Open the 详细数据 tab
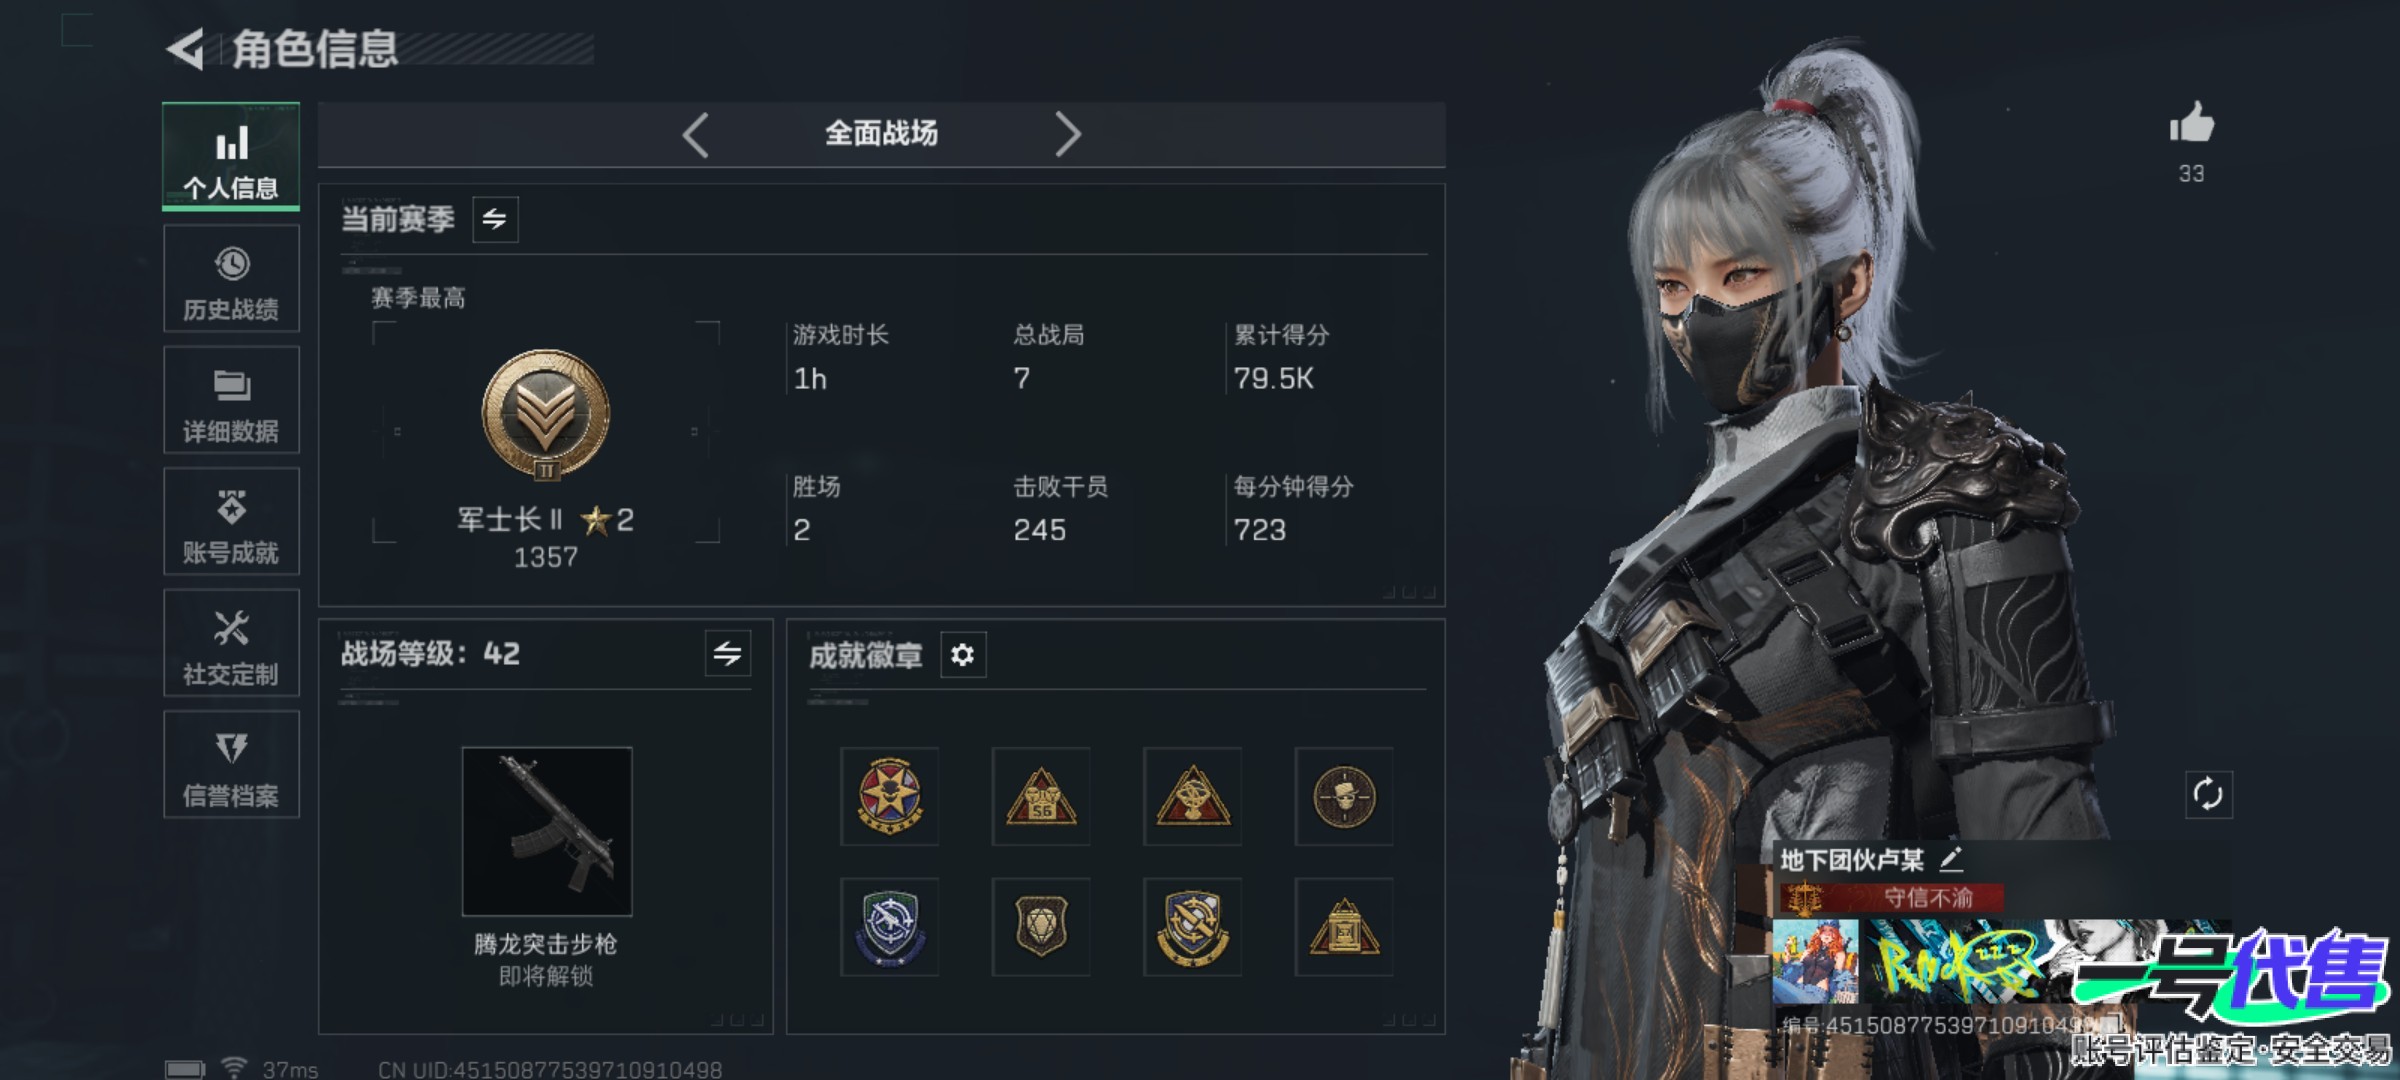Viewport: 2400px width, 1080px height. (x=231, y=401)
